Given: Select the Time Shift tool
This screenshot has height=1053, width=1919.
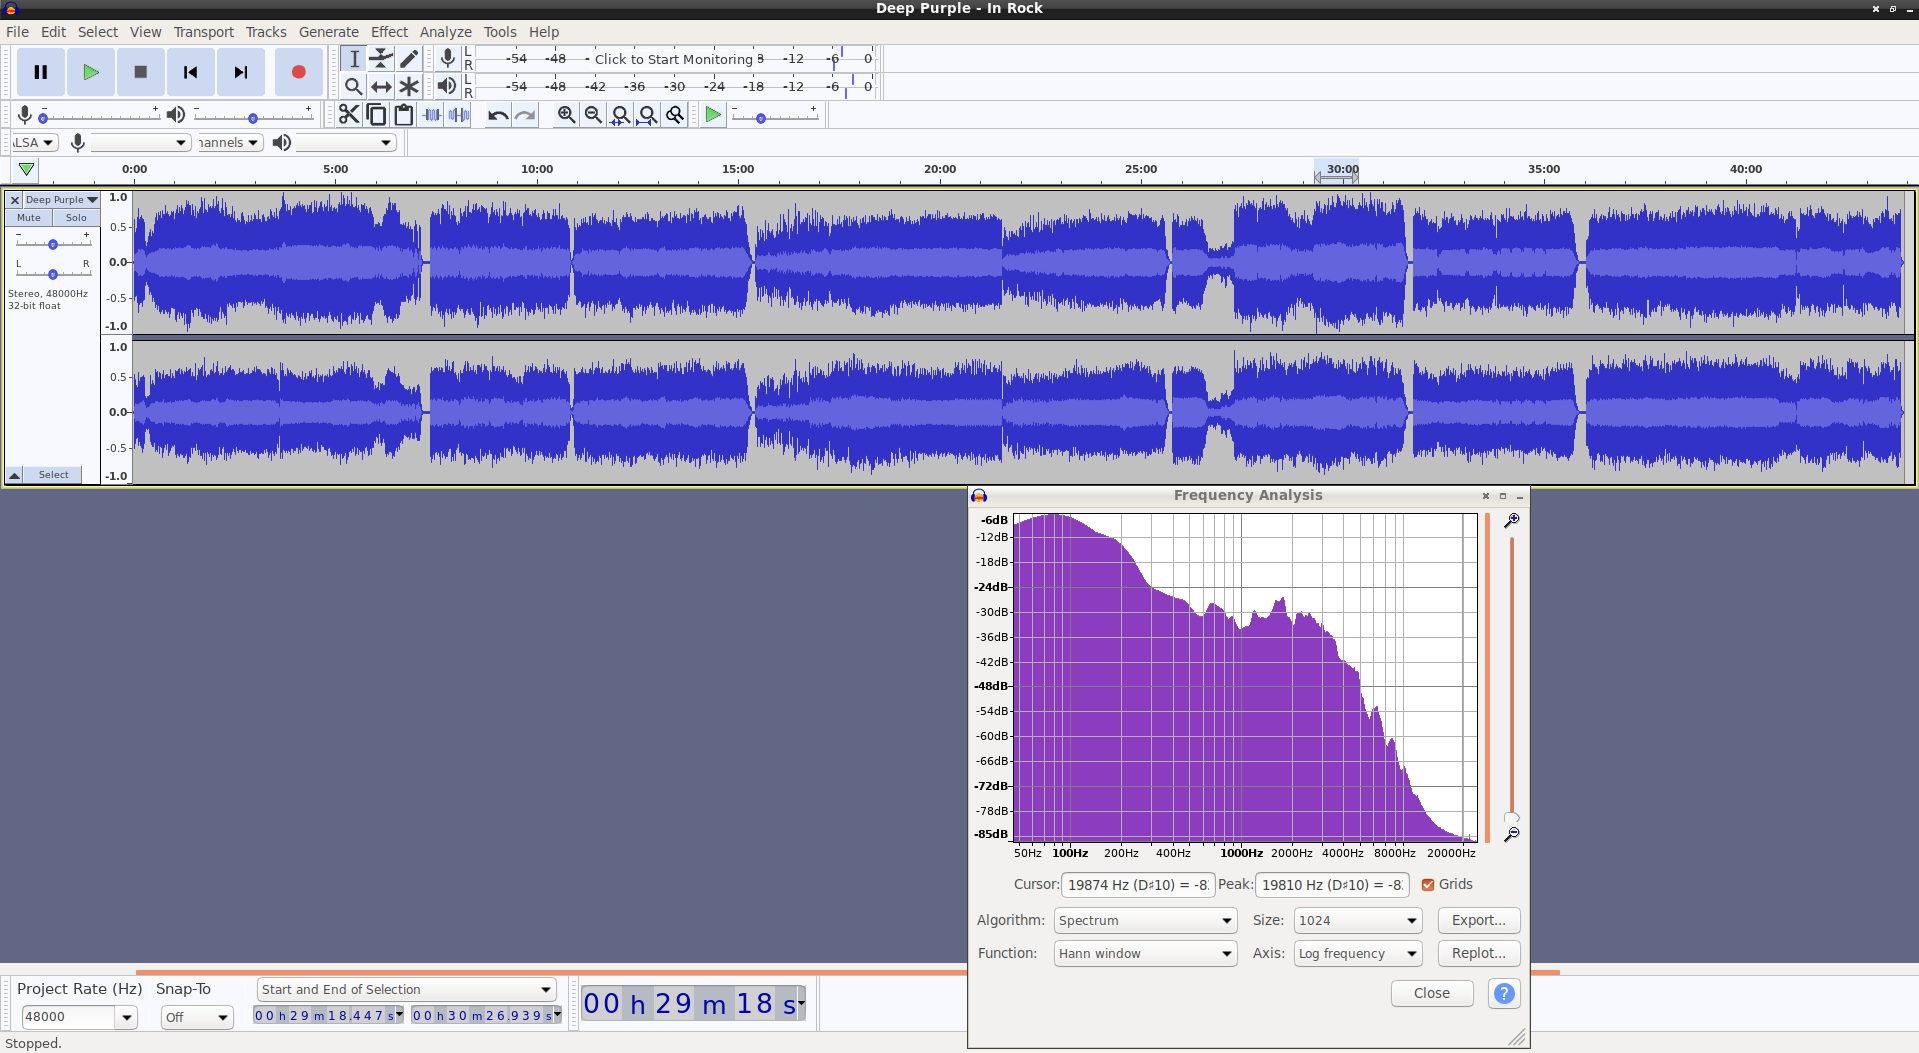Looking at the screenshot, I should click(381, 87).
